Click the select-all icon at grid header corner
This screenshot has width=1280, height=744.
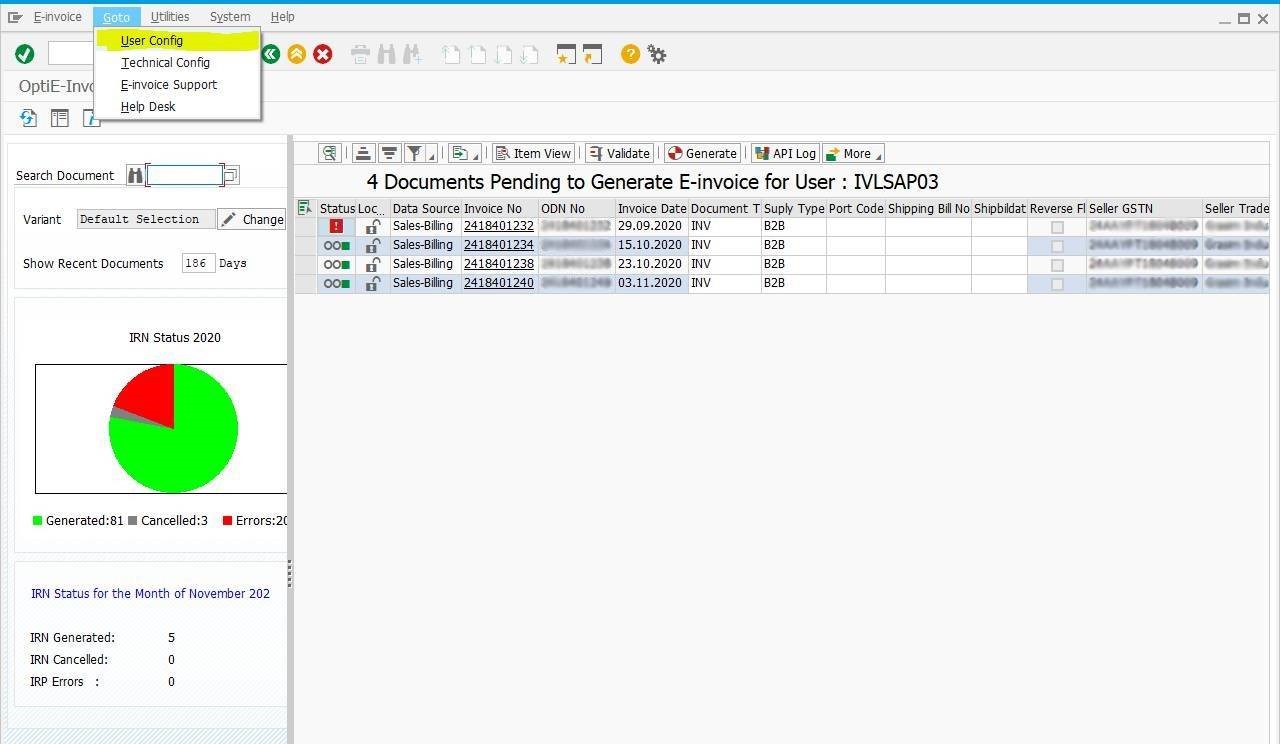click(305, 208)
